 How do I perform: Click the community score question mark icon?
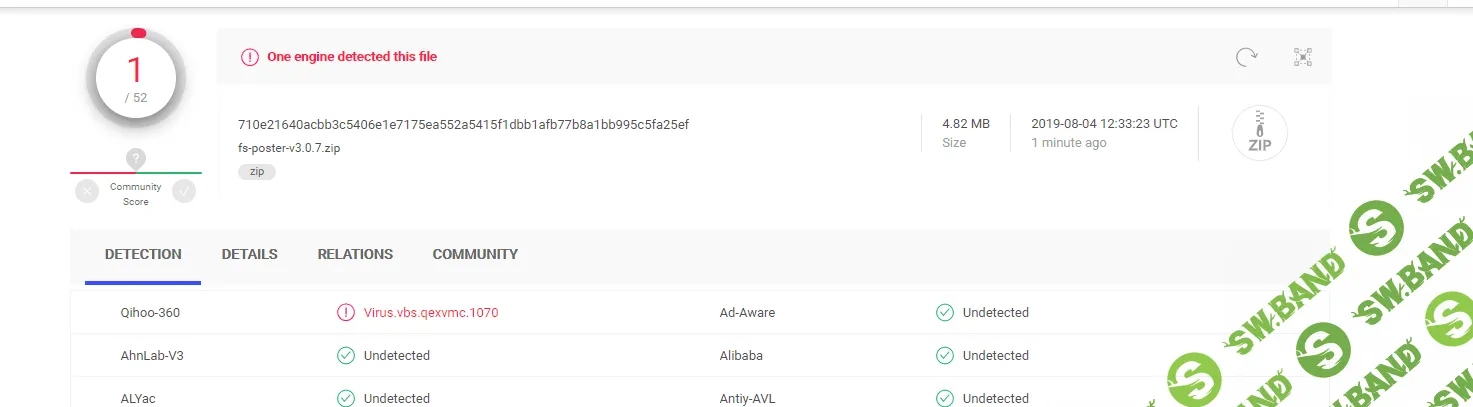click(136, 158)
